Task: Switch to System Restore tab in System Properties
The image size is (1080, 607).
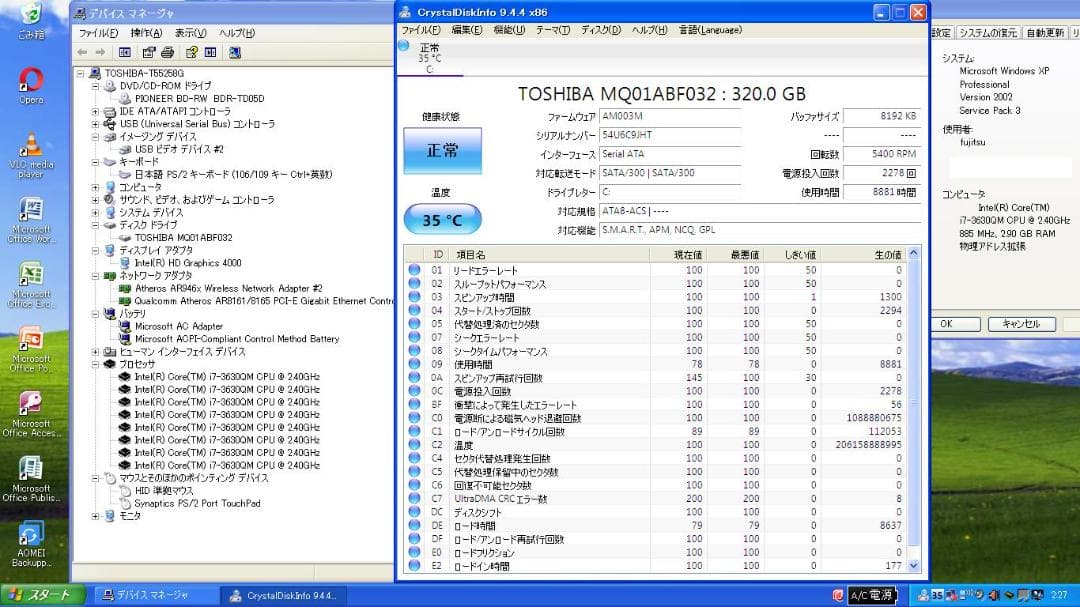Action: pos(988,33)
